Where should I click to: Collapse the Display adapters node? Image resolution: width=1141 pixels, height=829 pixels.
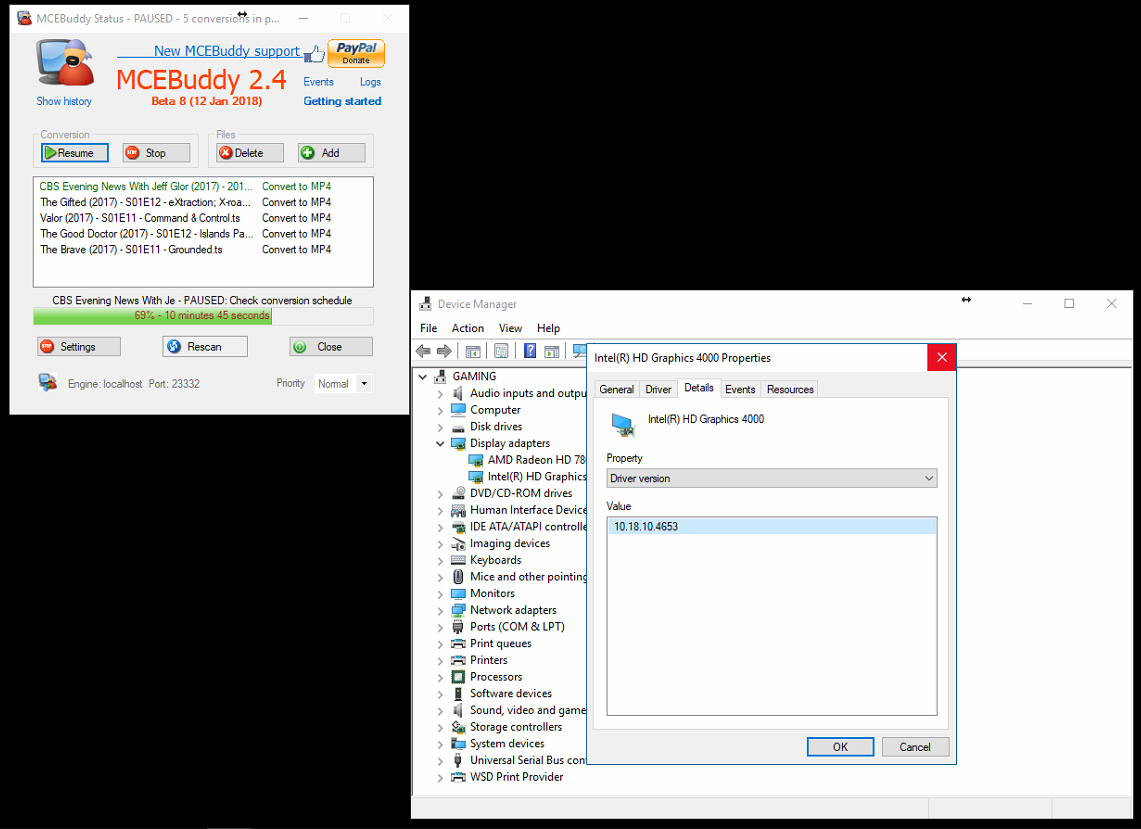pyautogui.click(x=440, y=443)
